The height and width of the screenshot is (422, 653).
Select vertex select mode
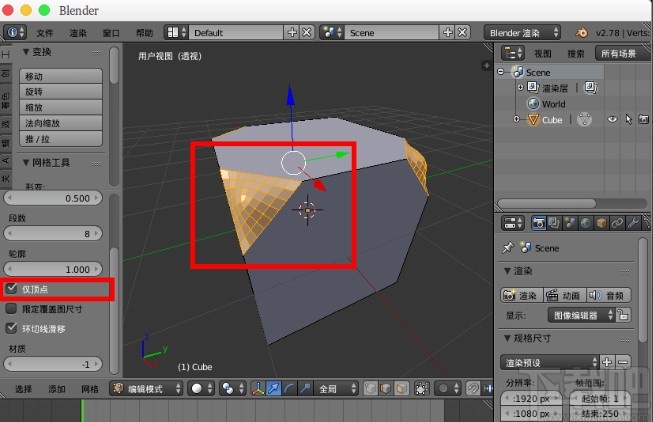pos(370,389)
